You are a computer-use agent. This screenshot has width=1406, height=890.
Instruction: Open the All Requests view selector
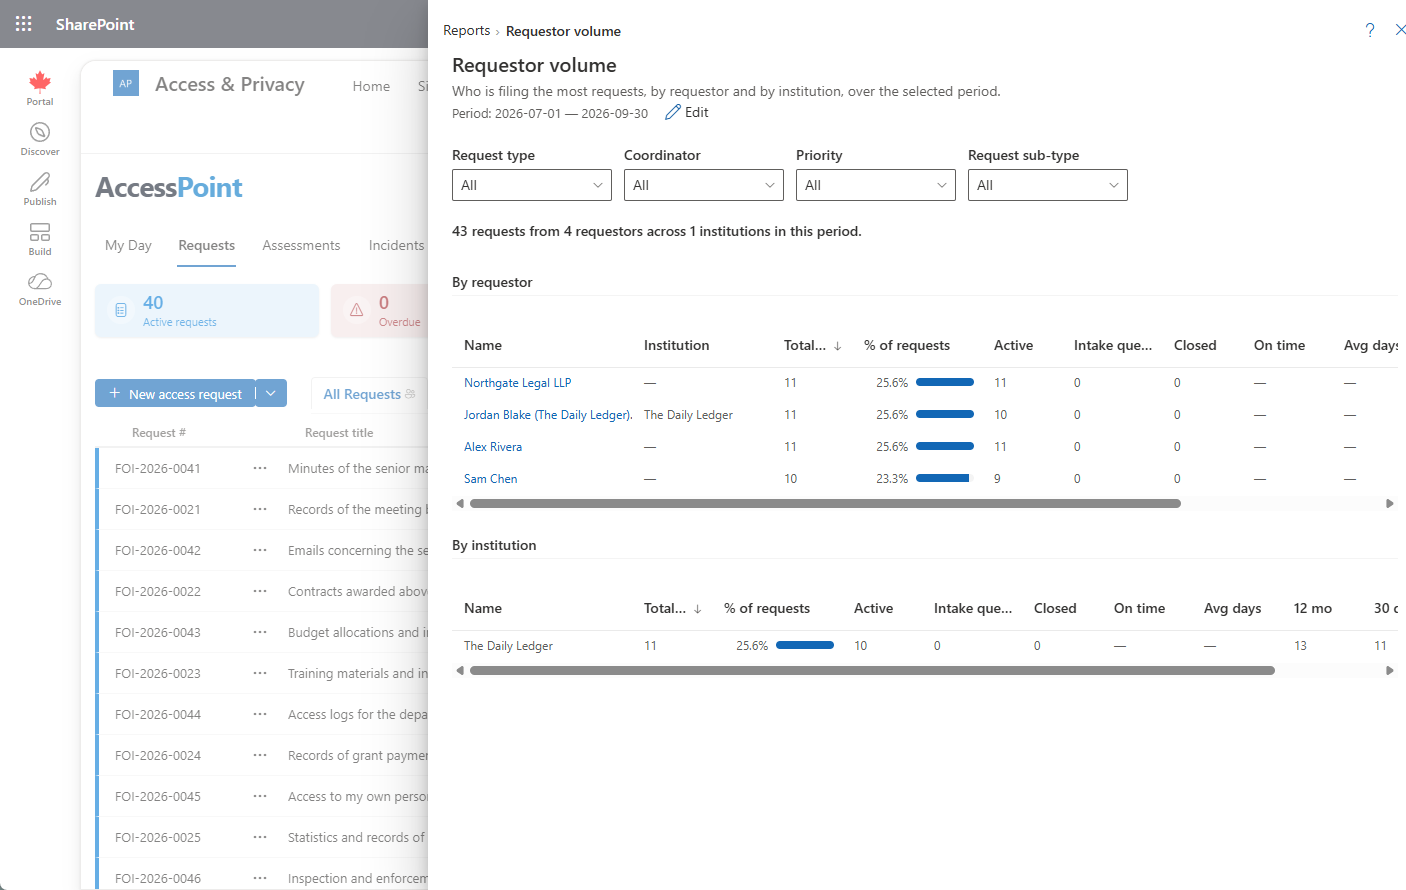point(369,394)
